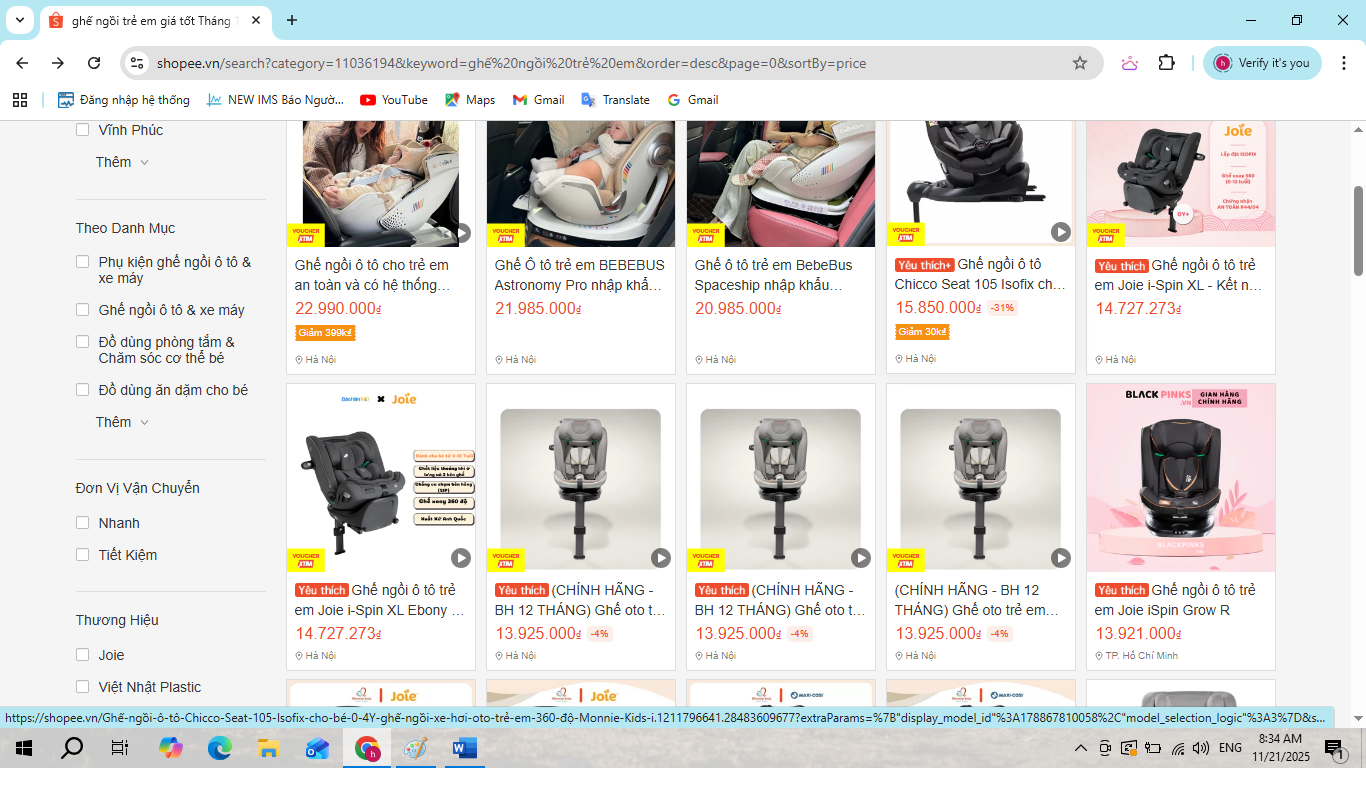1366x793 pixels.
Task: Open the browser Extensions puzzle icon
Action: click(1166, 63)
